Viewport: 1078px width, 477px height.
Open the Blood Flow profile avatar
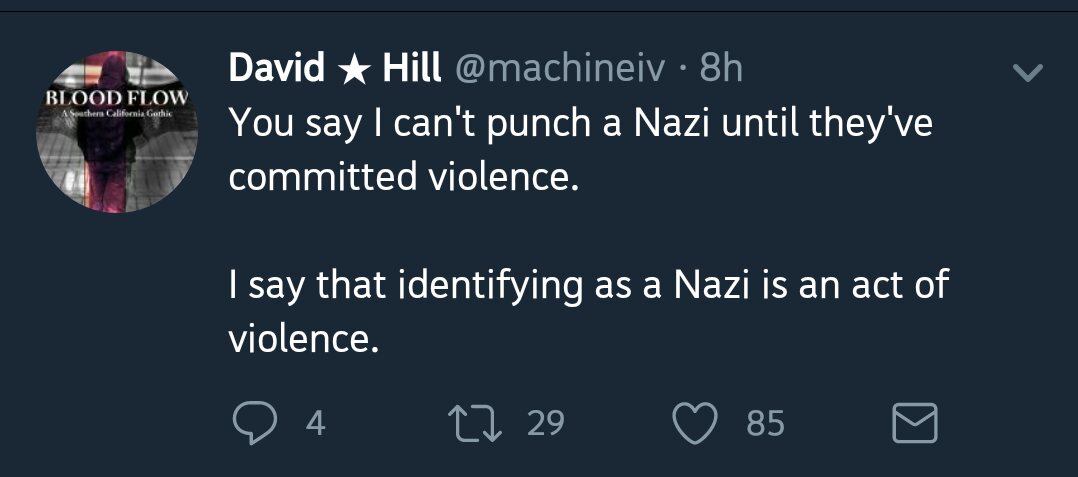pyautogui.click(x=117, y=132)
